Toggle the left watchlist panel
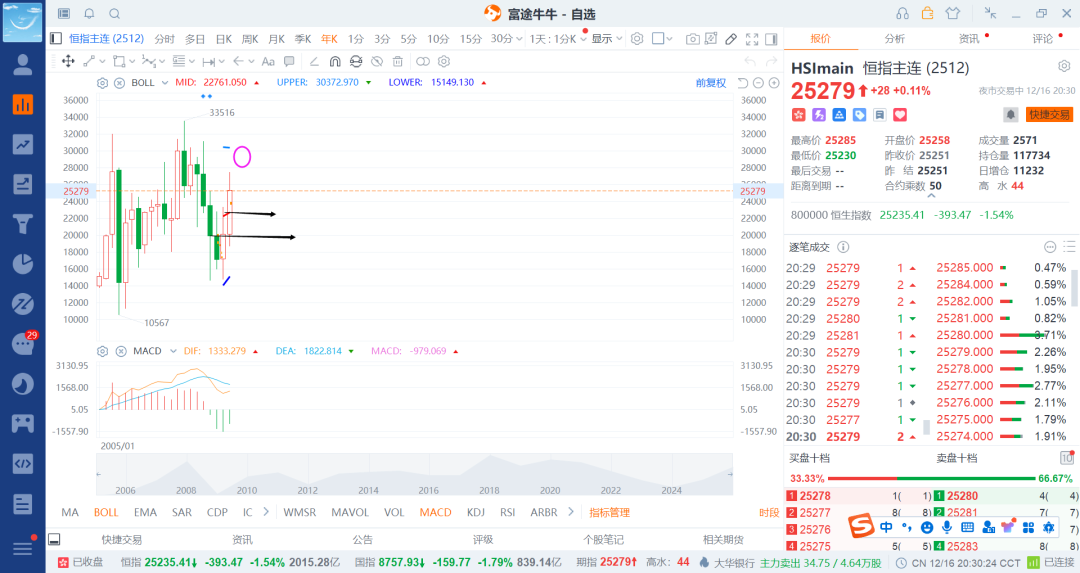Viewport: 1080px width, 573px height. [x=56, y=39]
